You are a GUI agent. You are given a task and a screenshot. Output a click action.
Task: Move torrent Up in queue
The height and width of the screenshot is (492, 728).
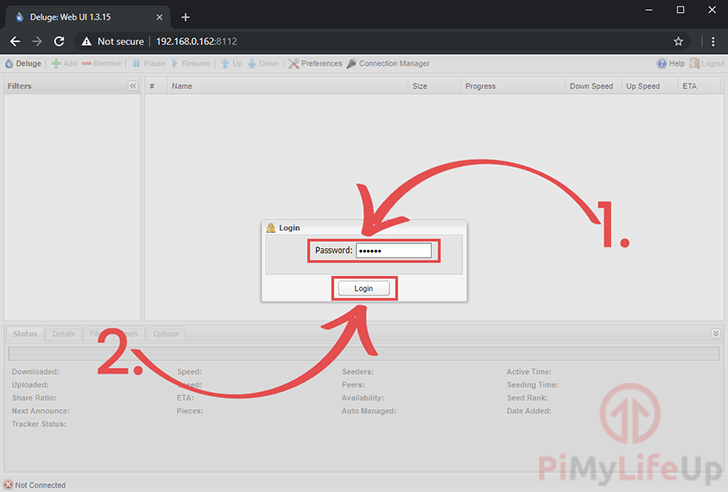pos(231,64)
